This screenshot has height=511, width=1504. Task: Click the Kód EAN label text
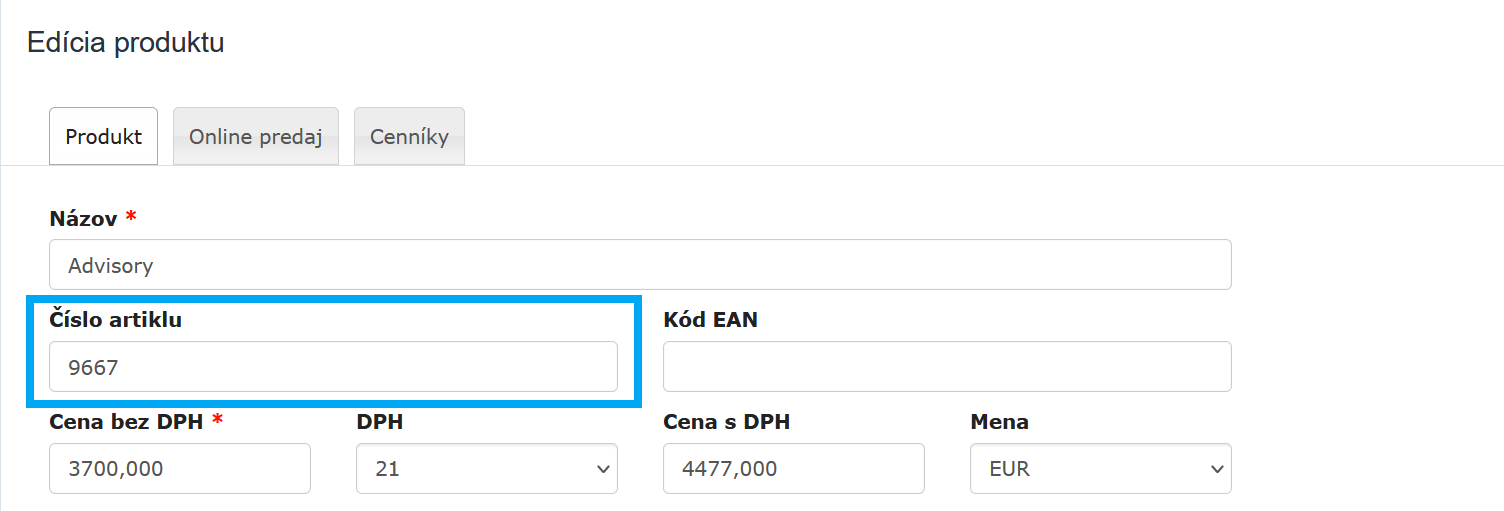(x=710, y=320)
